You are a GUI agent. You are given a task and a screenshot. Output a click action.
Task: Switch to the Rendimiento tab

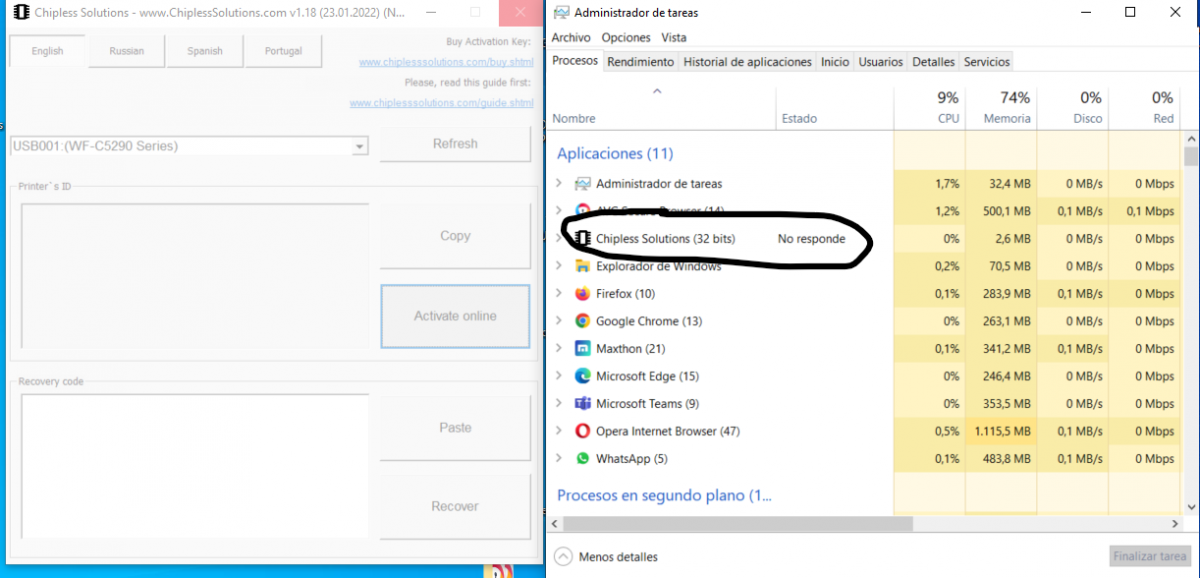click(x=640, y=62)
